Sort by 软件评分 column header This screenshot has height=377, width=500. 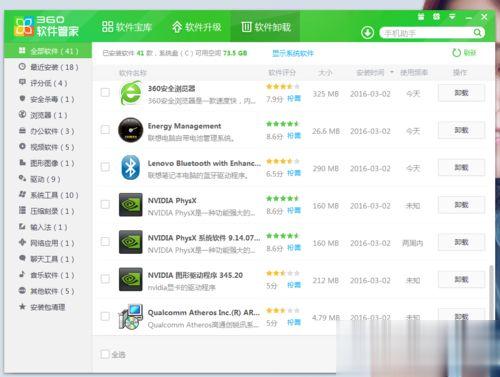point(282,72)
